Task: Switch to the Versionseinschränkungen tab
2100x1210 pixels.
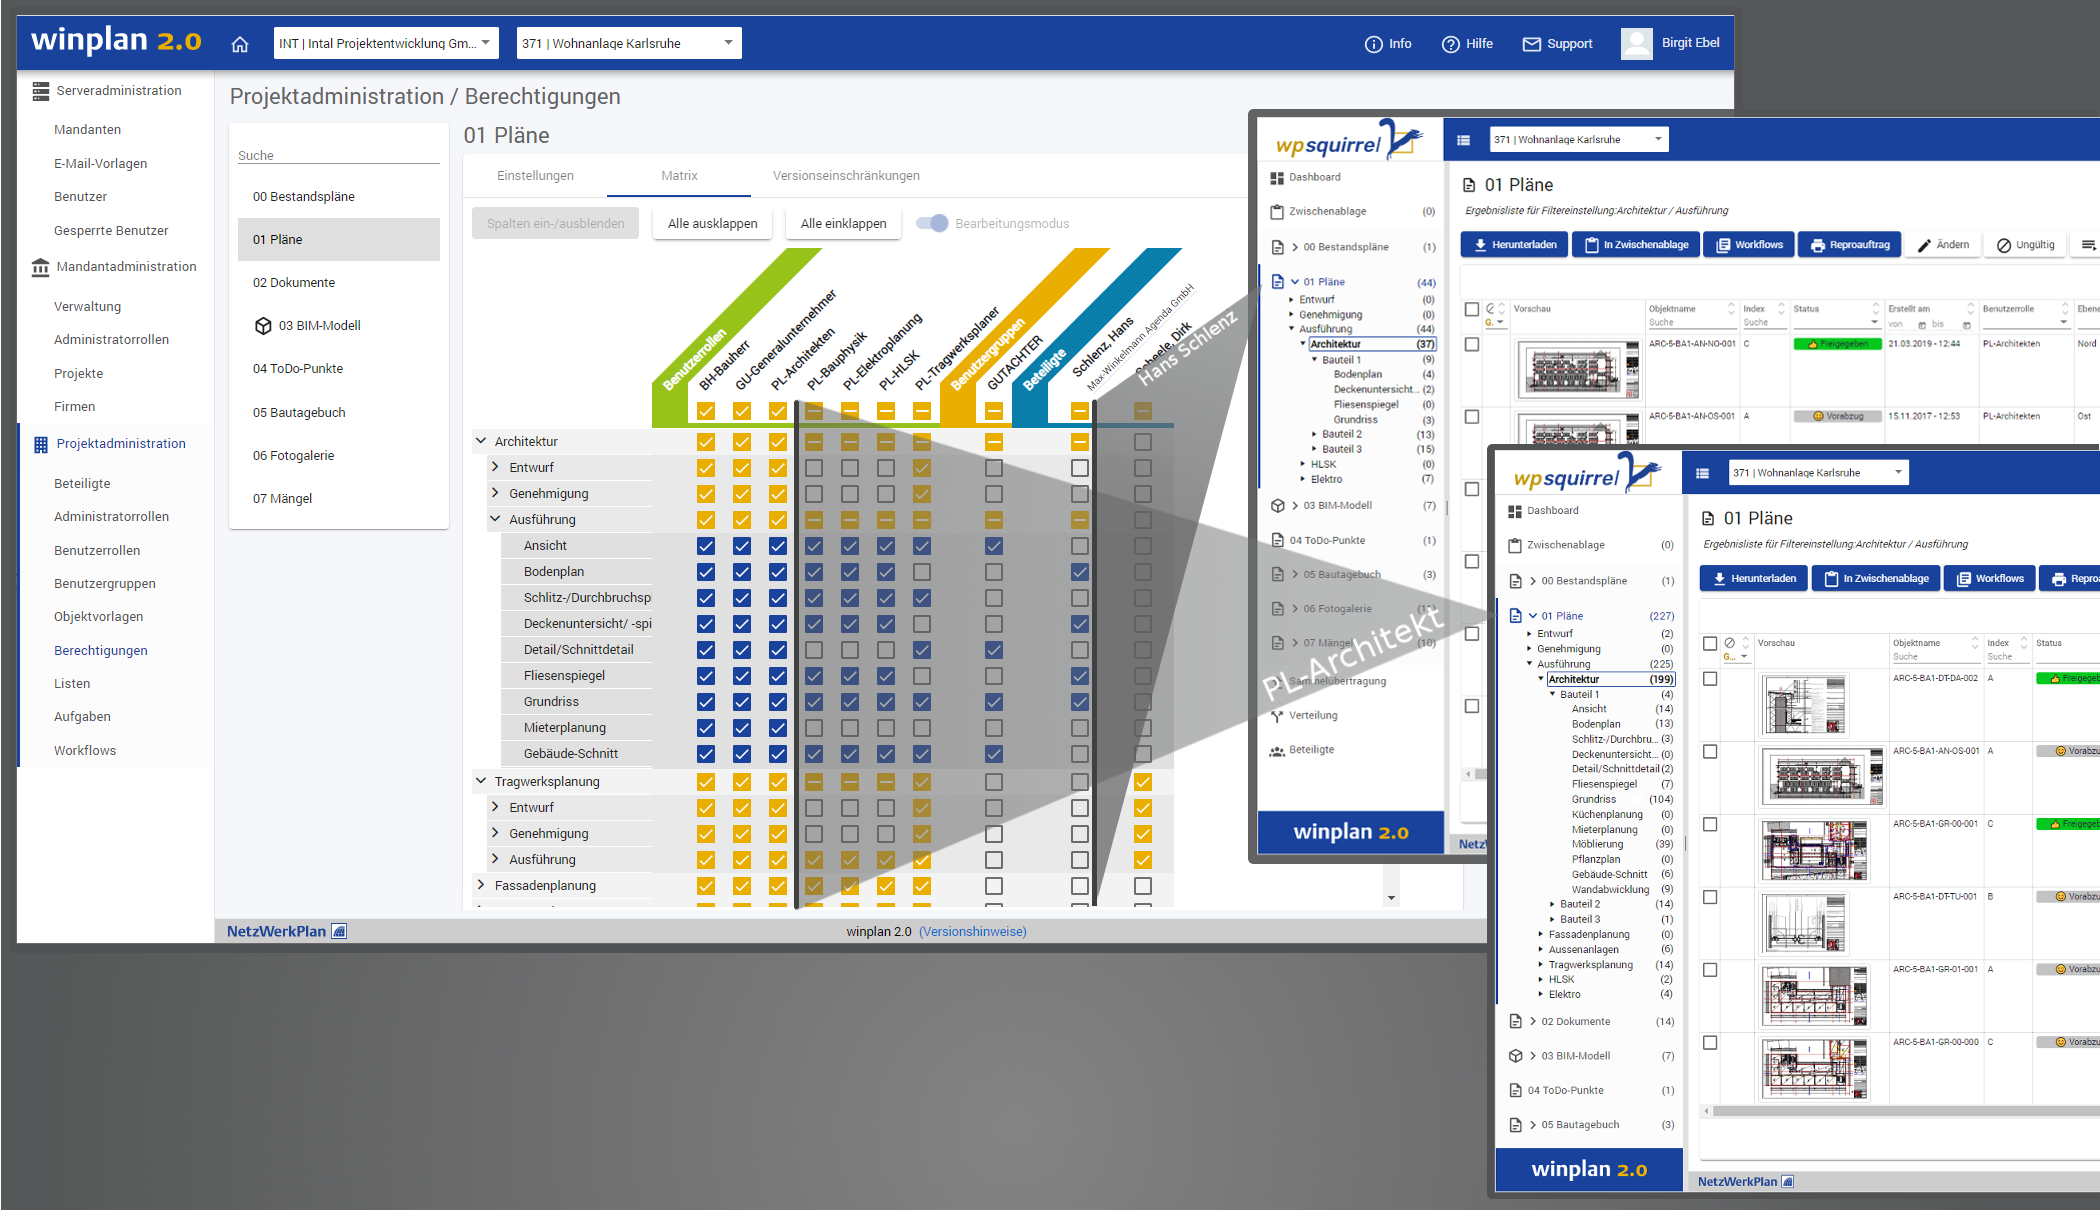Action: 846,176
